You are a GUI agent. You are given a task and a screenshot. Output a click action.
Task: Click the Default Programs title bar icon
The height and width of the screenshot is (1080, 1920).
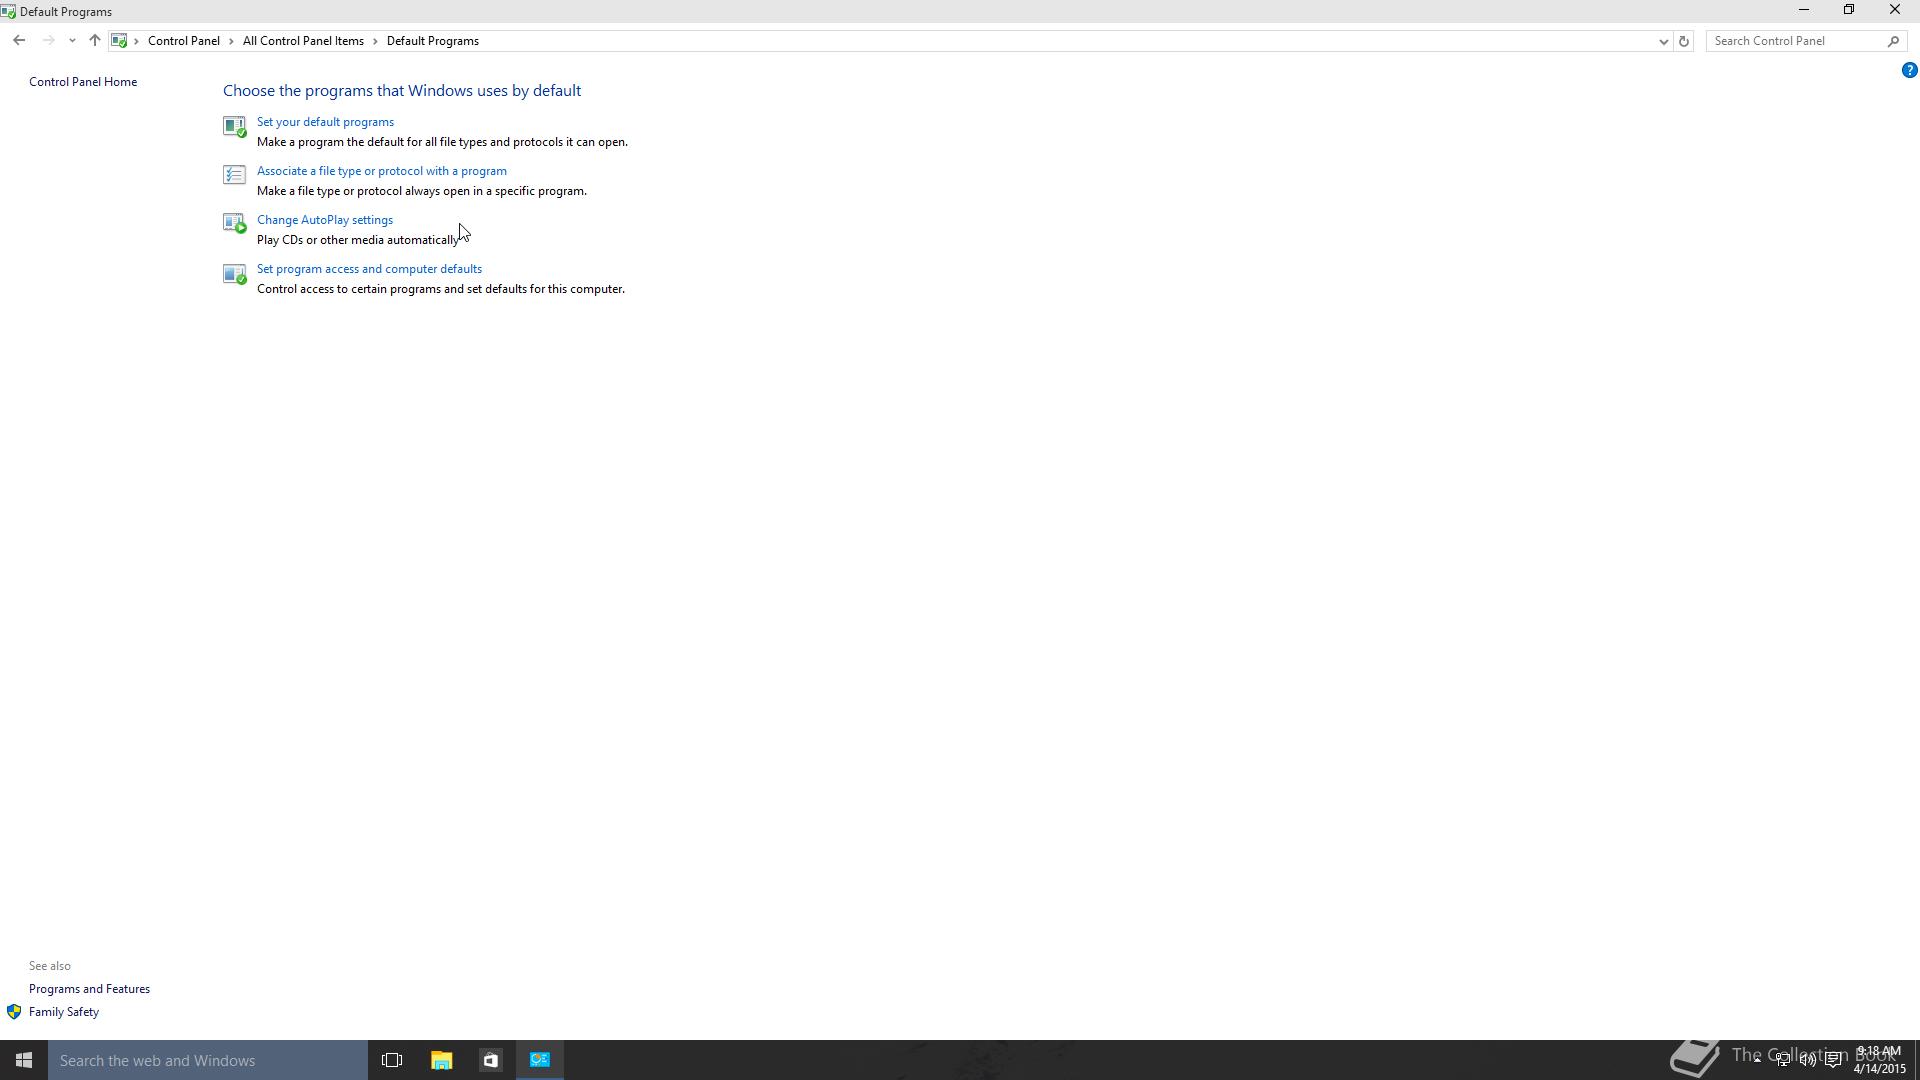8,12
